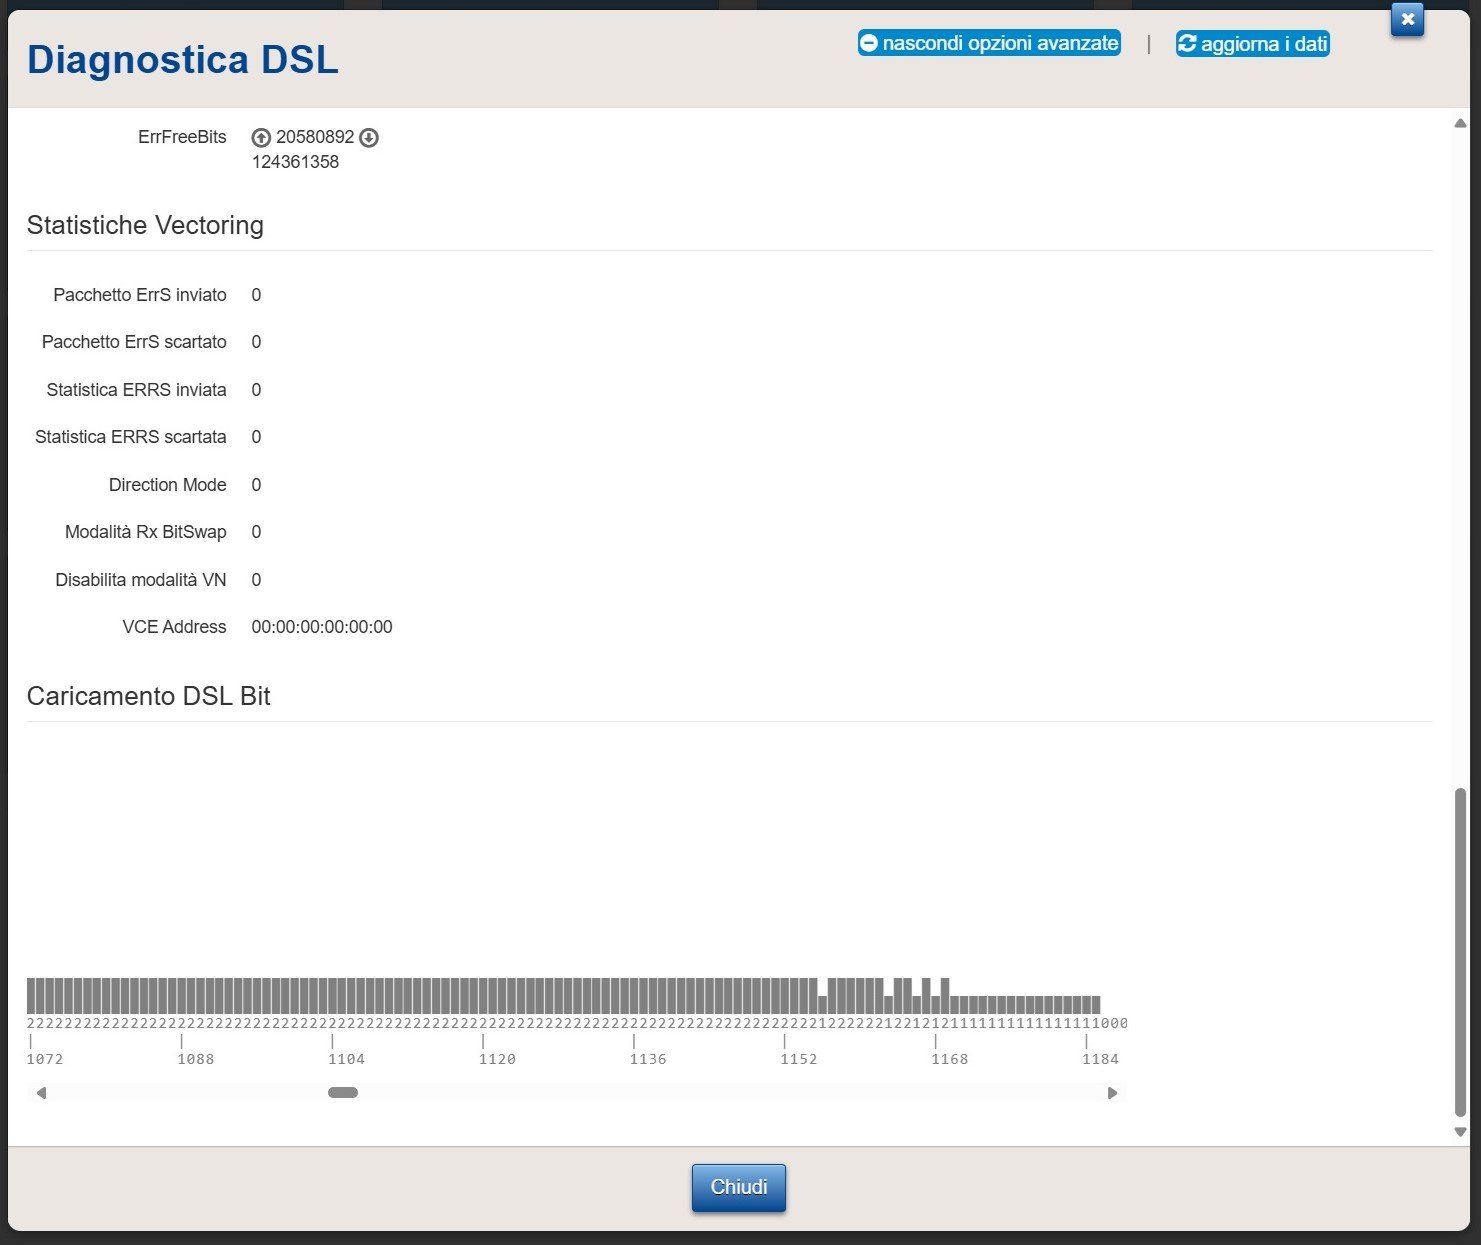Click the horizontal scrollbar thumb under the chart
Viewport: 1481px width, 1245px height.
pos(343,1093)
